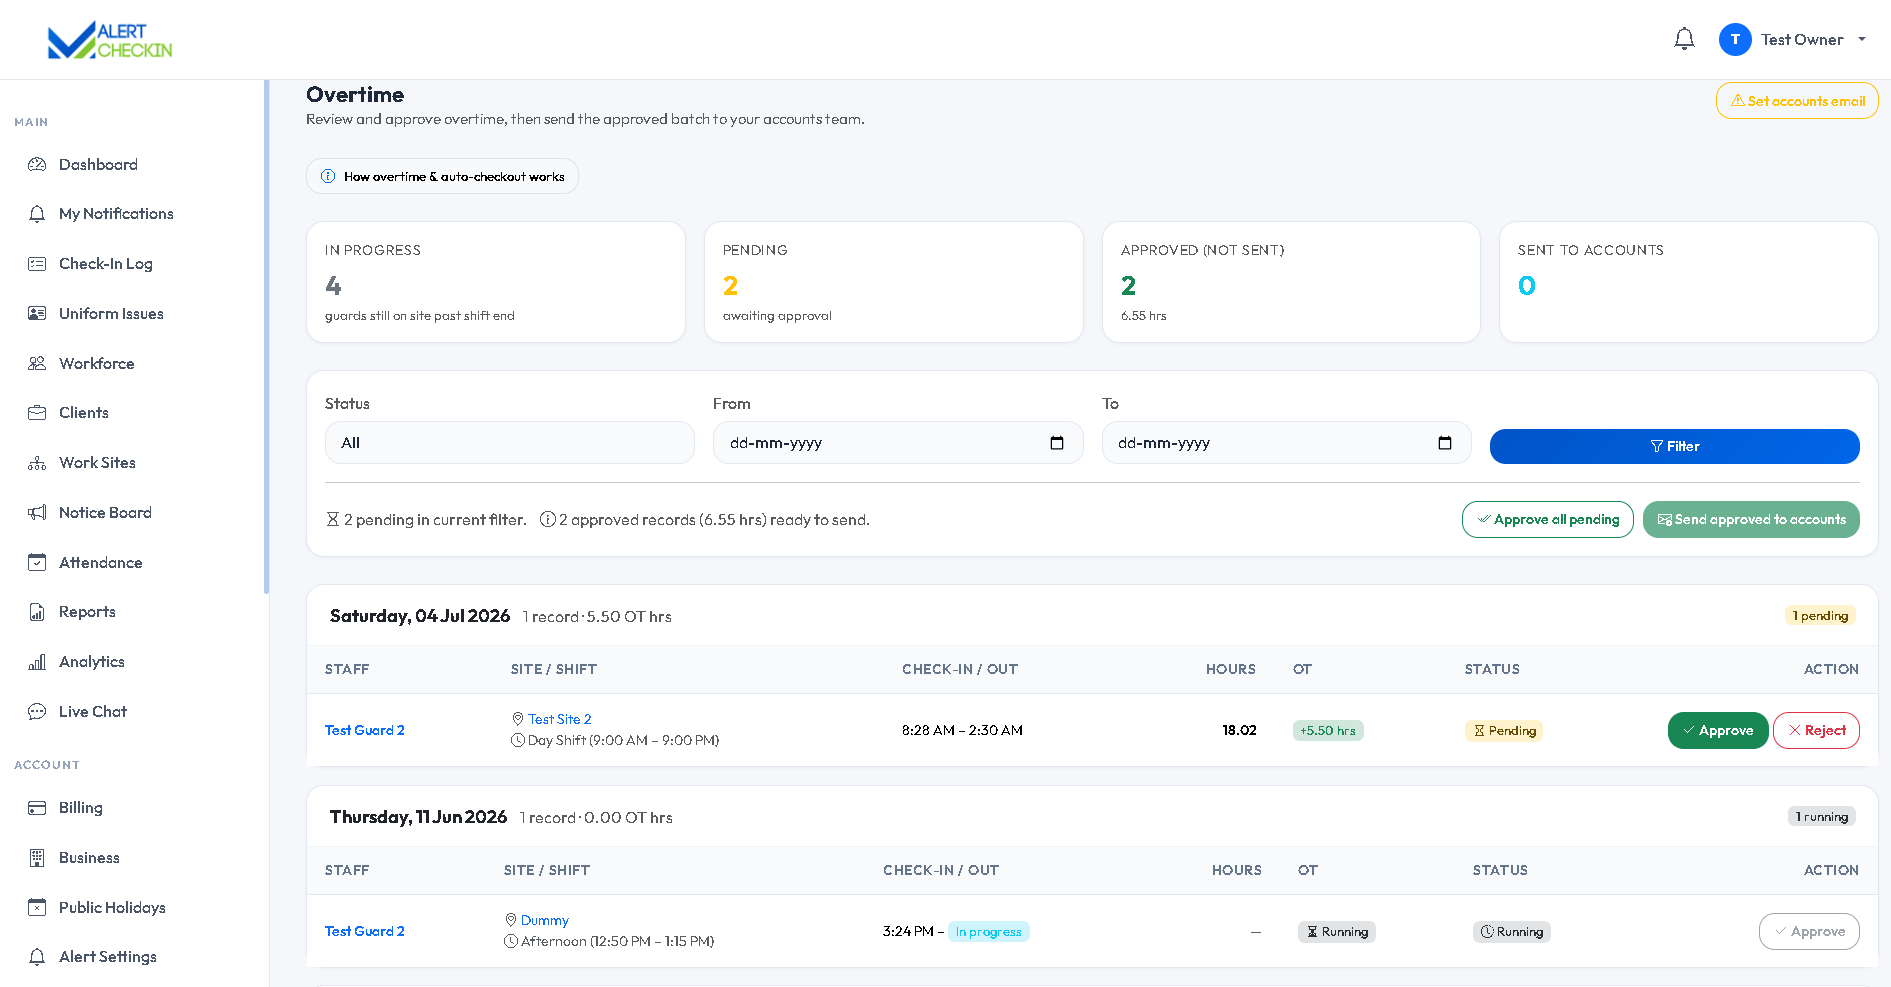Click Send approved to accounts button
Screen dimensions: 1891x987
click(1751, 520)
